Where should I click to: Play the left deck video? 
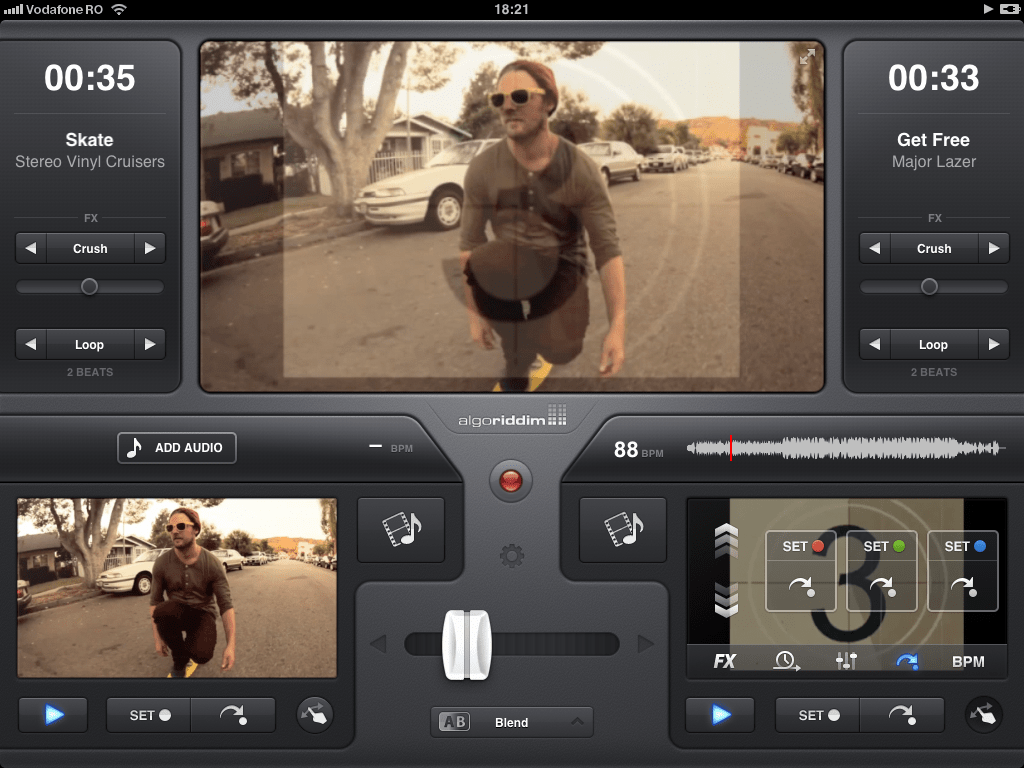click(54, 714)
